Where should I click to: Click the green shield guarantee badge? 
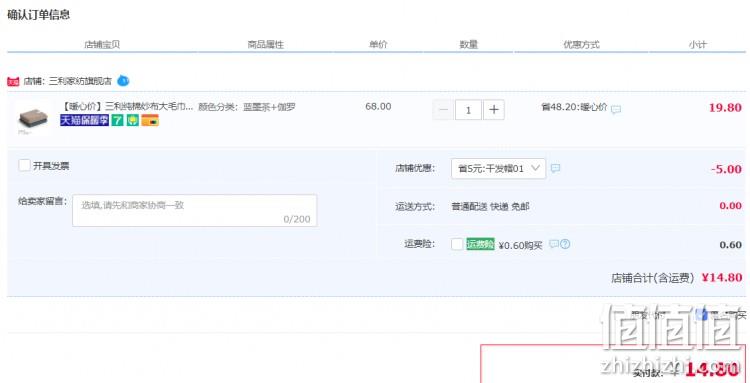132,120
